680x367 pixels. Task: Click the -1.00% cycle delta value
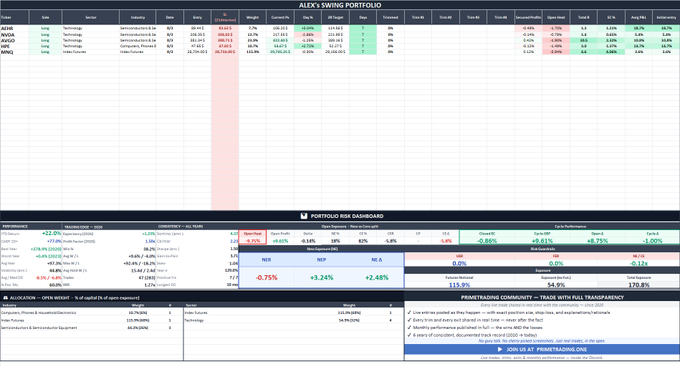tap(652, 241)
